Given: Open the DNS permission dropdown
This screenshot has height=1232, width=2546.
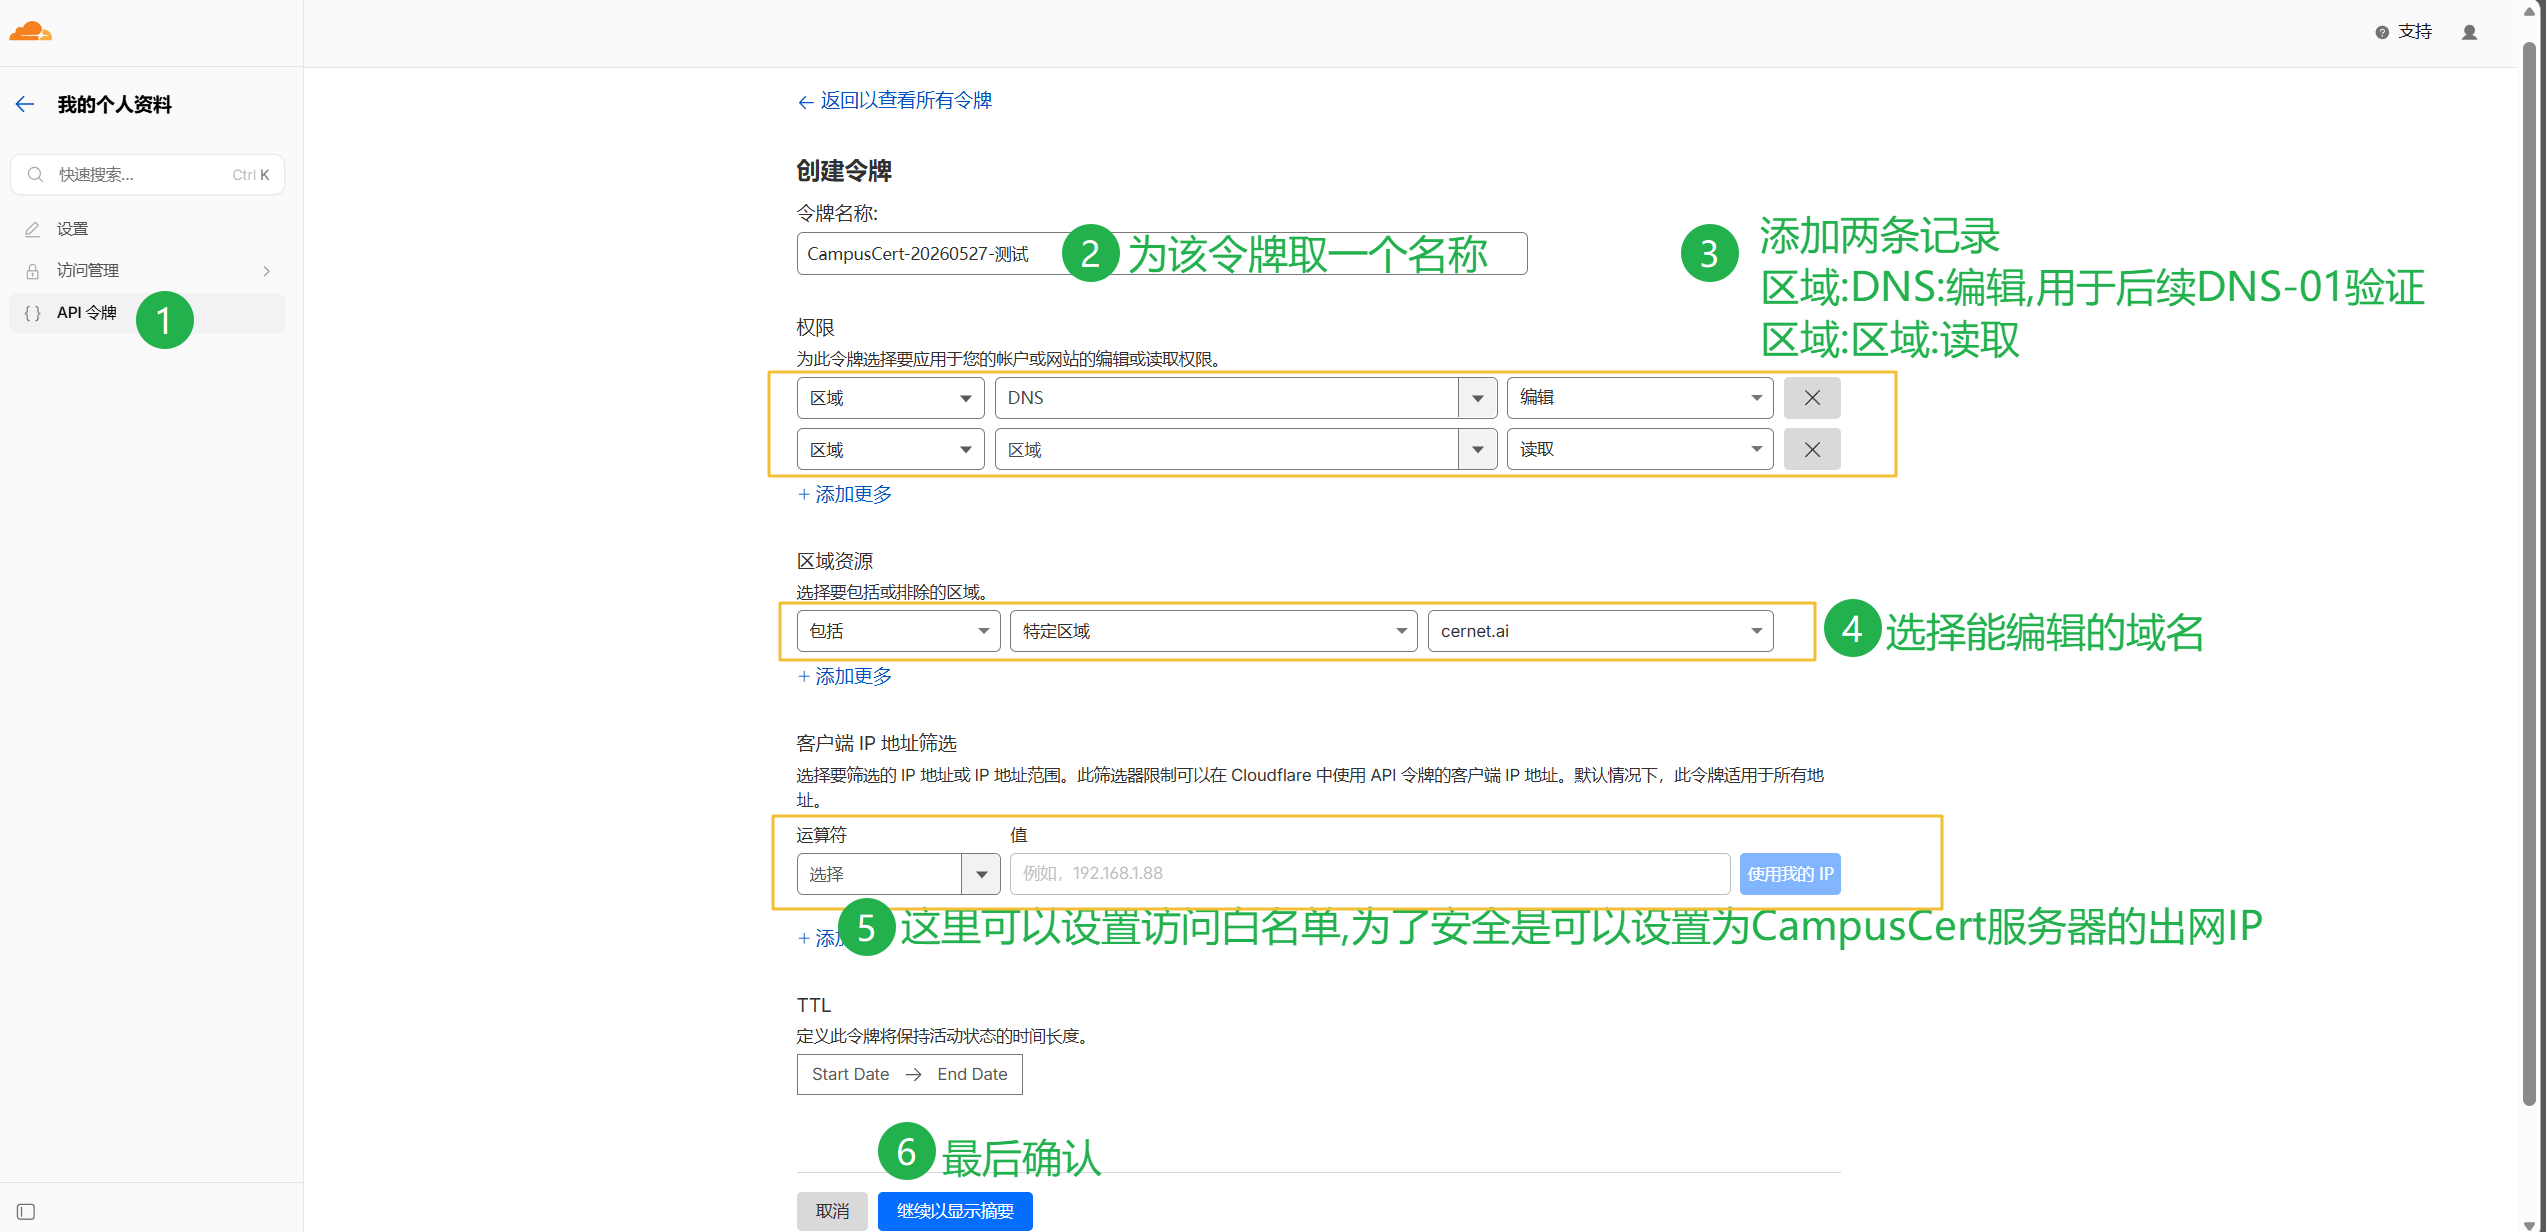Looking at the screenshot, I should [x=1246, y=398].
